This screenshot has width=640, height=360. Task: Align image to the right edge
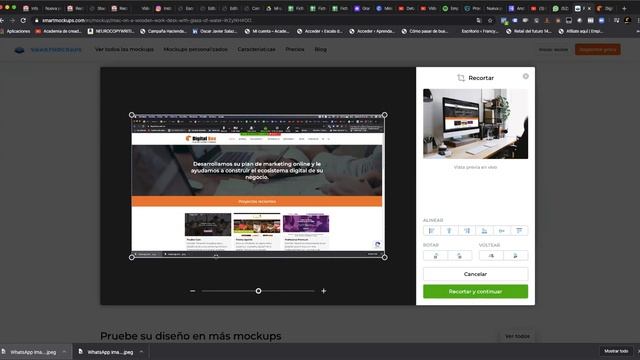[467, 231]
